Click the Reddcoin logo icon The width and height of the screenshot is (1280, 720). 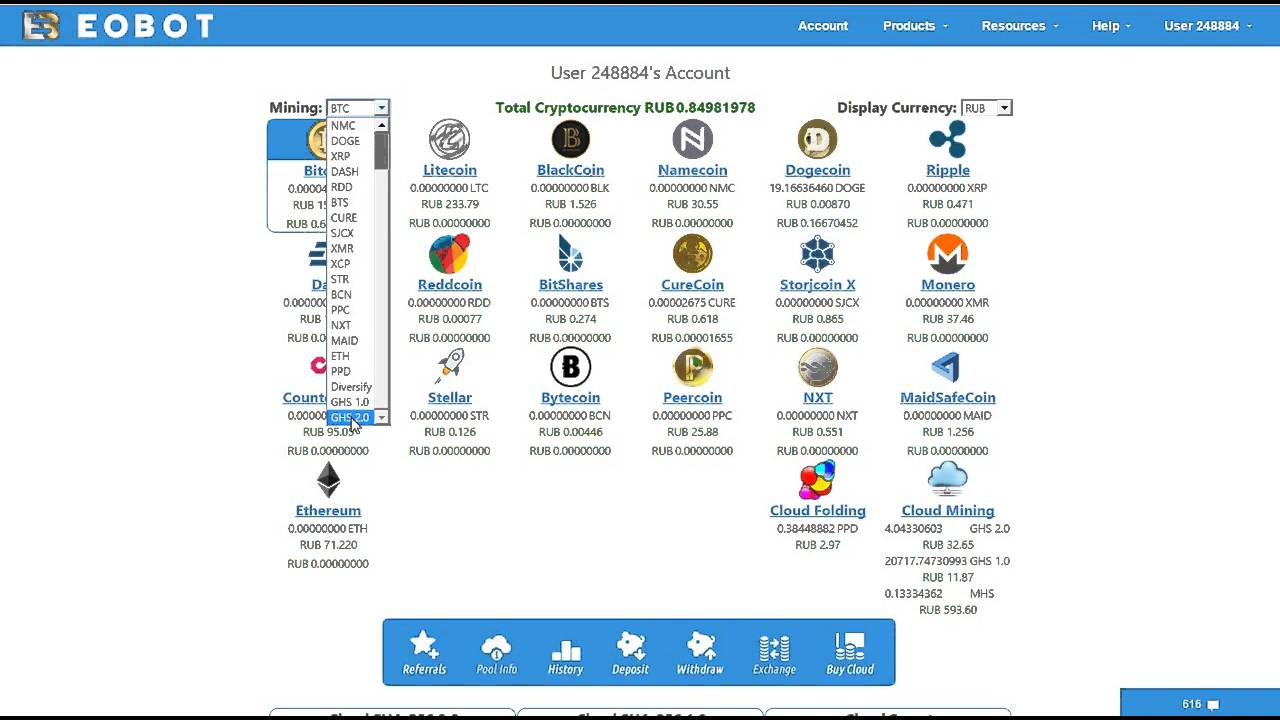tap(449, 254)
